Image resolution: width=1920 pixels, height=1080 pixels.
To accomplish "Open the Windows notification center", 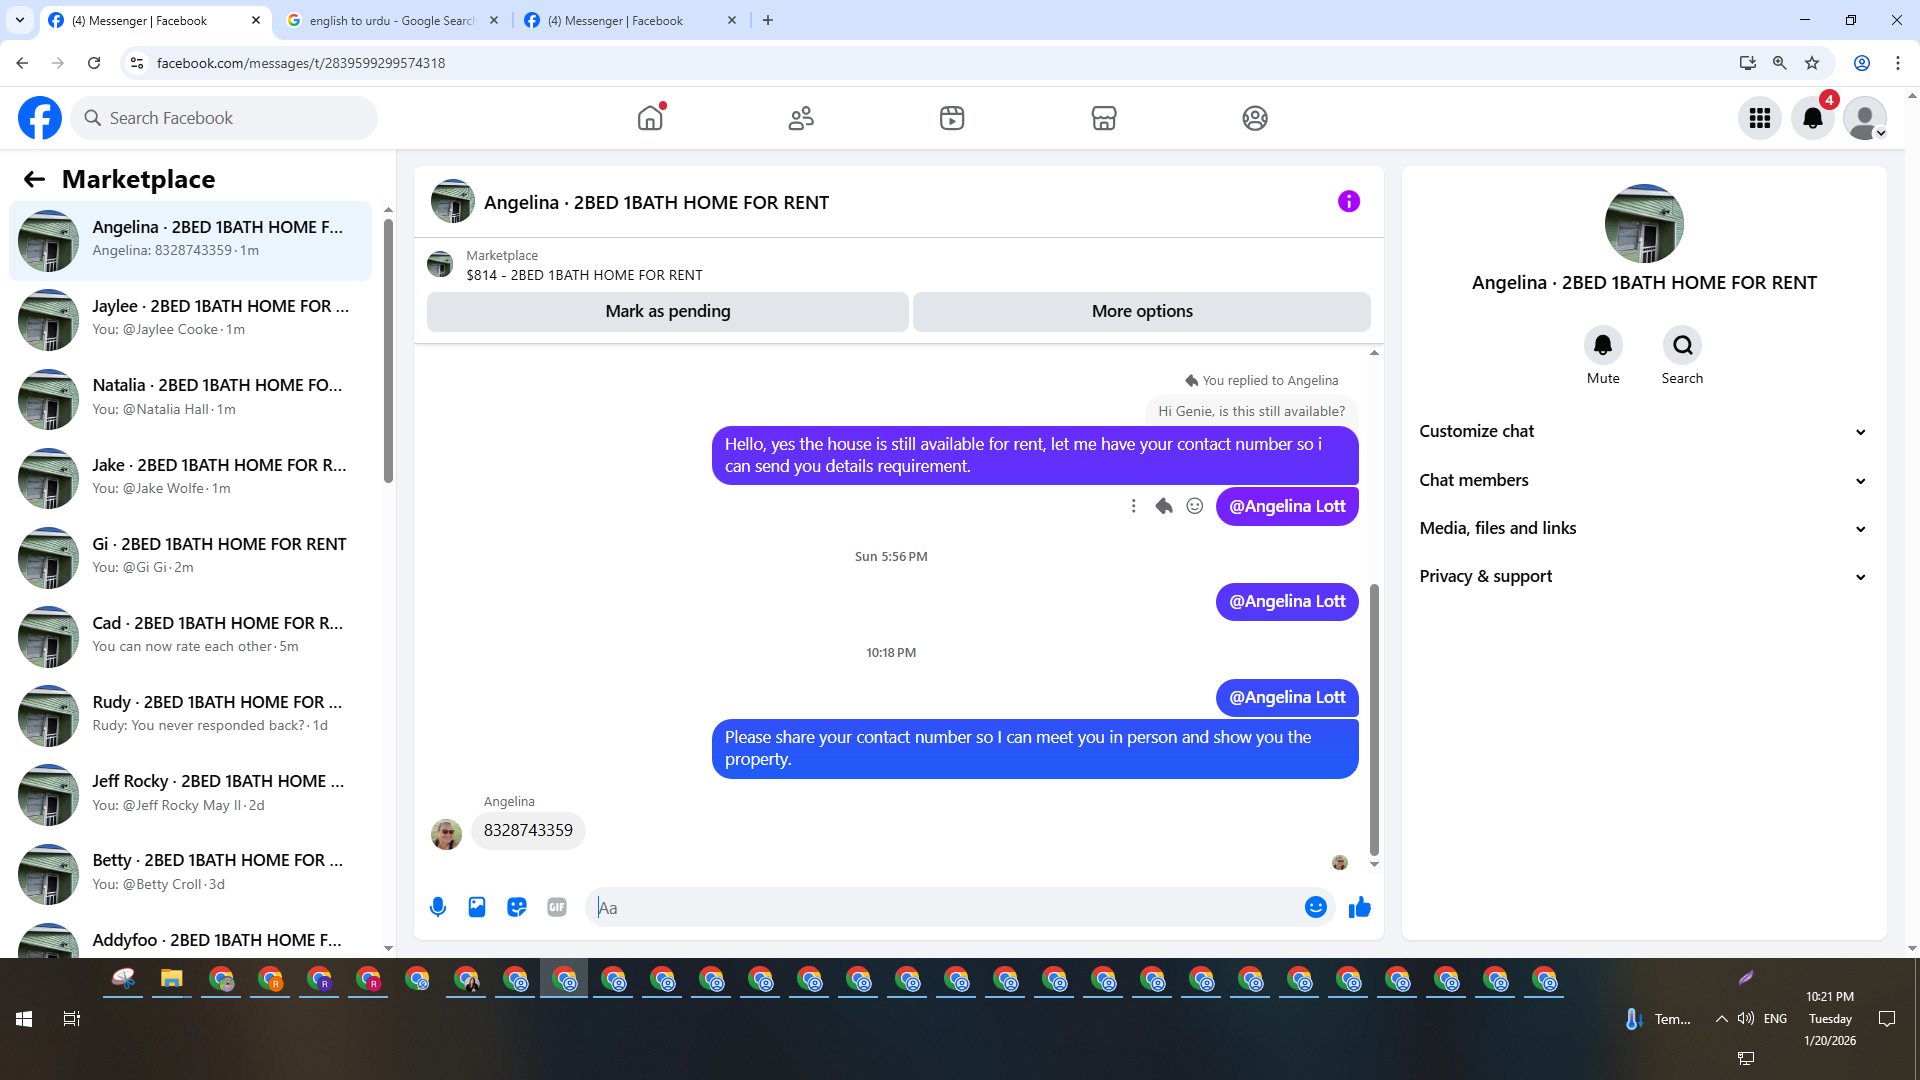I will tap(1887, 1019).
